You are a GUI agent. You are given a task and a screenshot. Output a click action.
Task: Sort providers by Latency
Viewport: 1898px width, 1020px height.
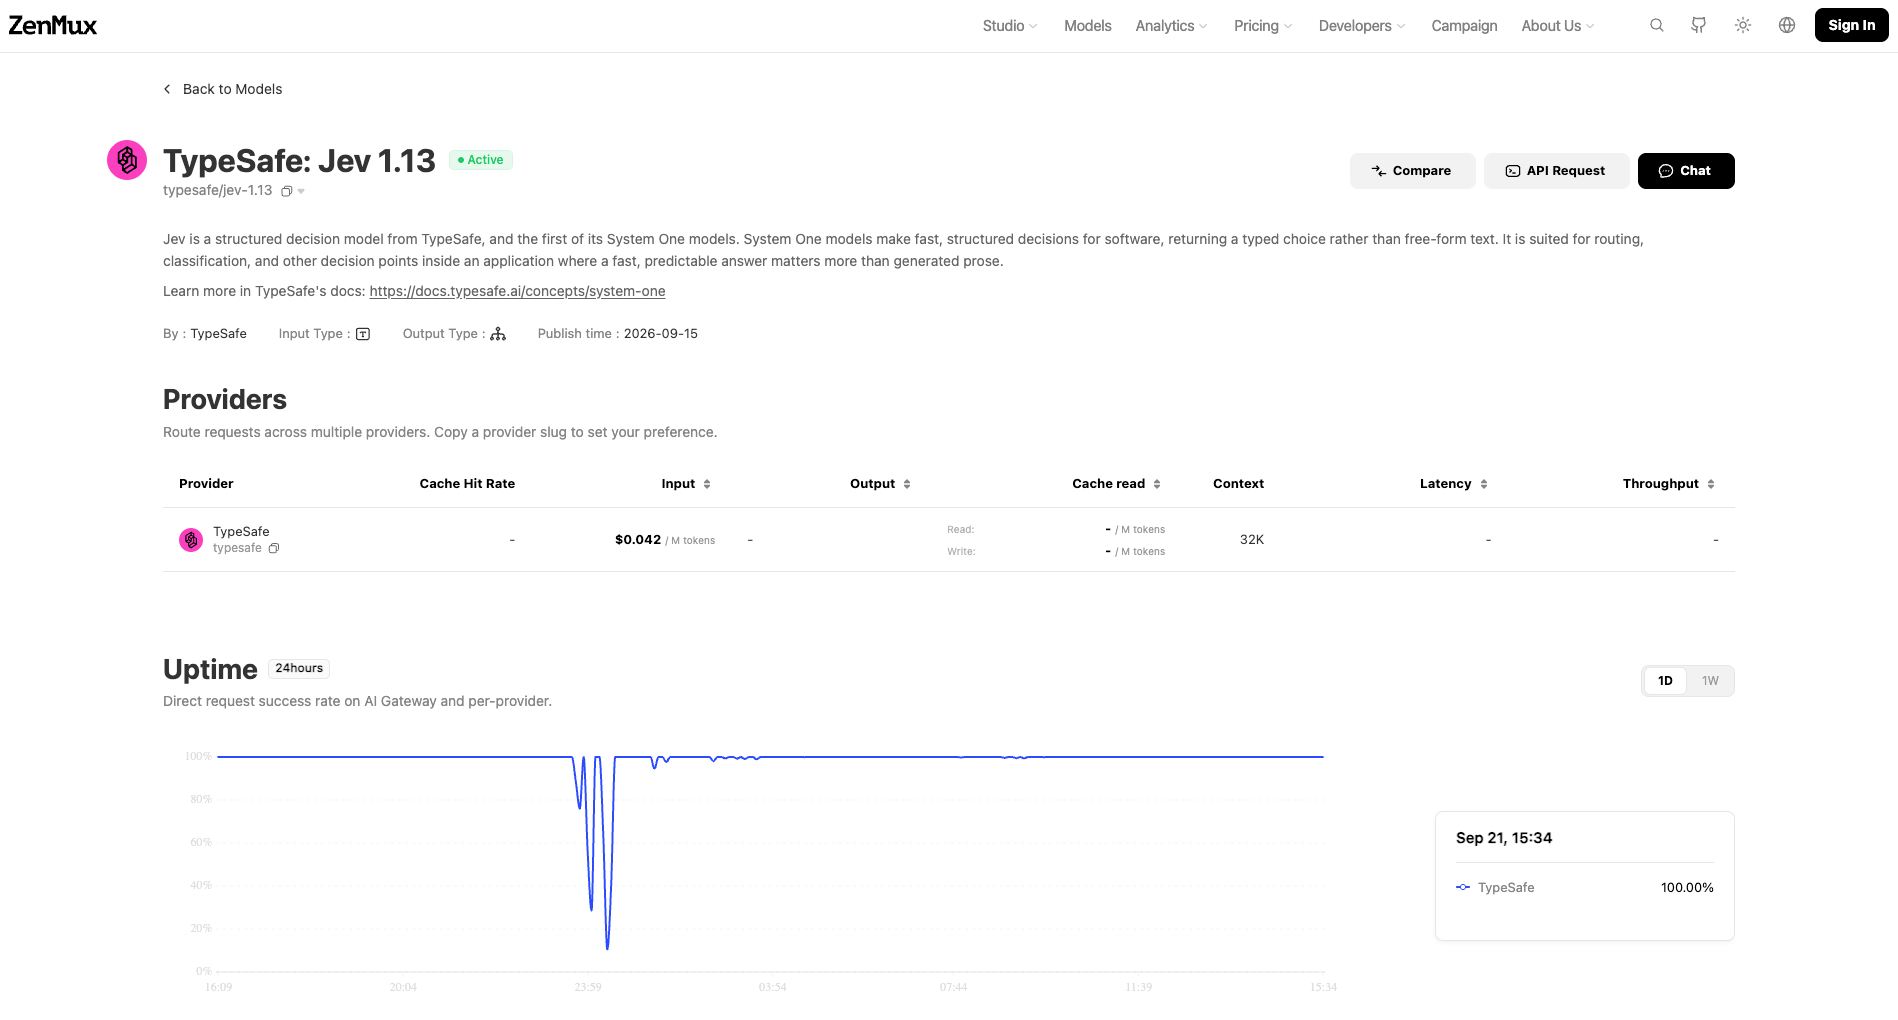(1484, 484)
